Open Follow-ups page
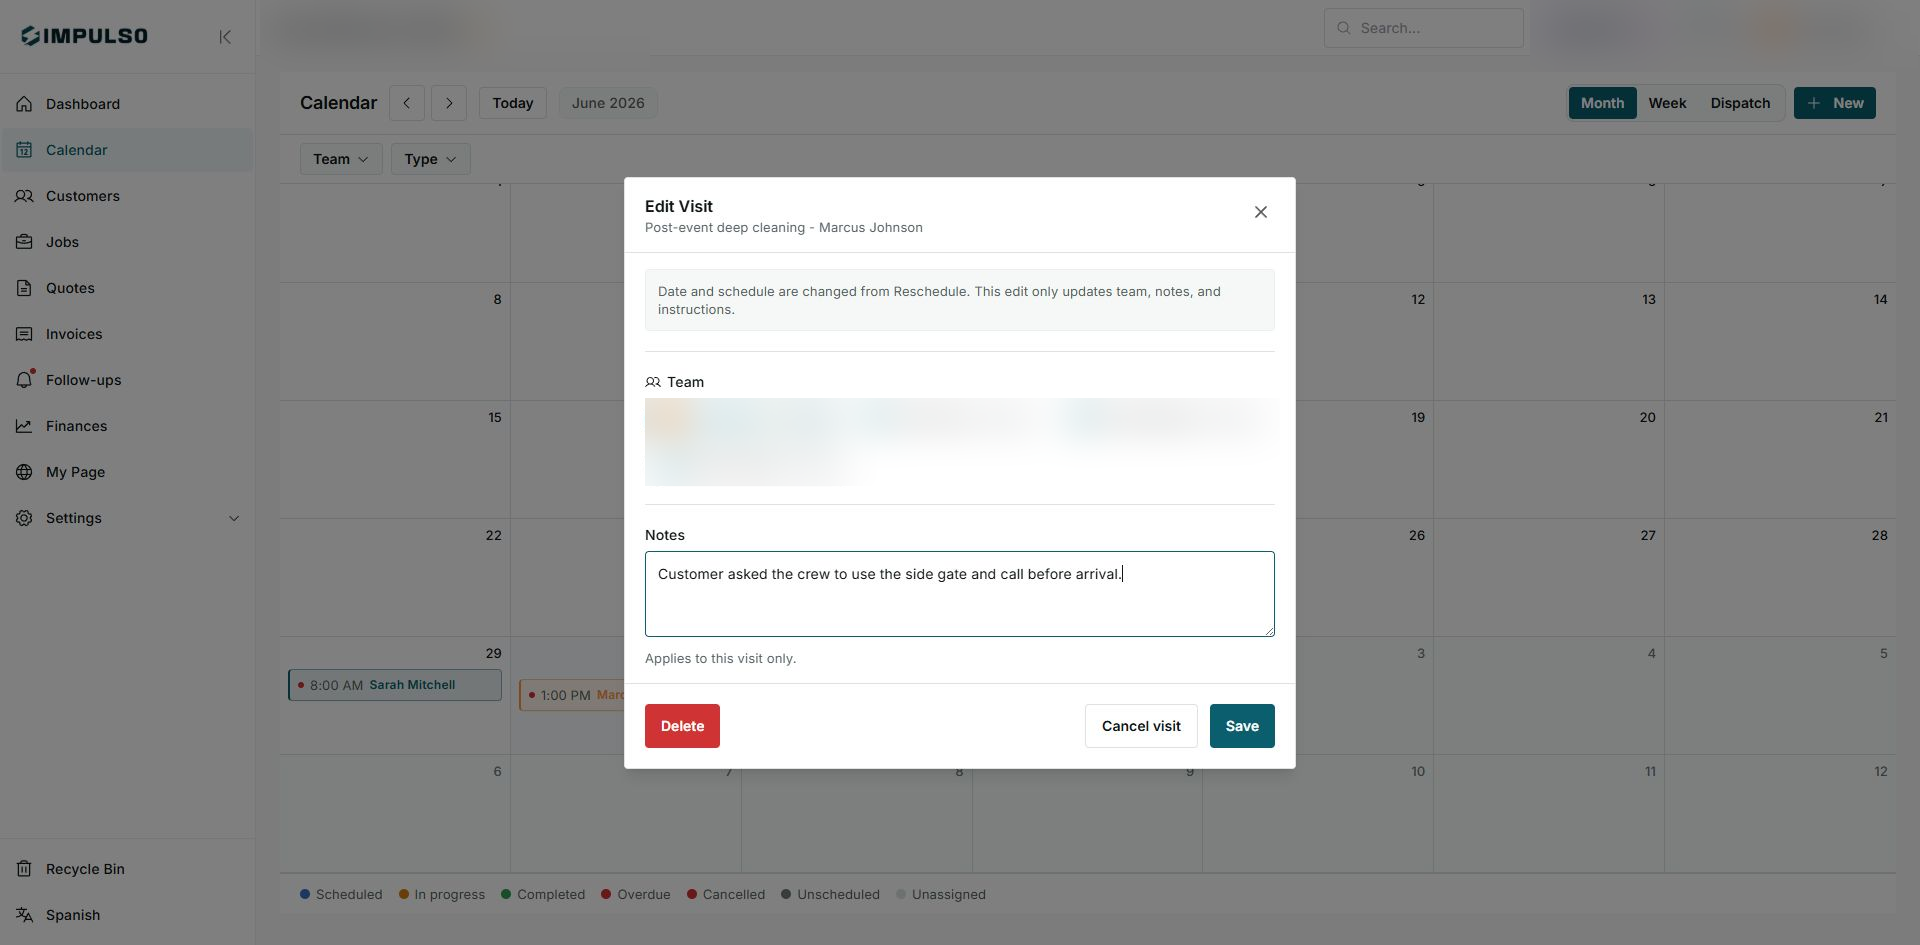The image size is (1920, 945). tap(127, 380)
